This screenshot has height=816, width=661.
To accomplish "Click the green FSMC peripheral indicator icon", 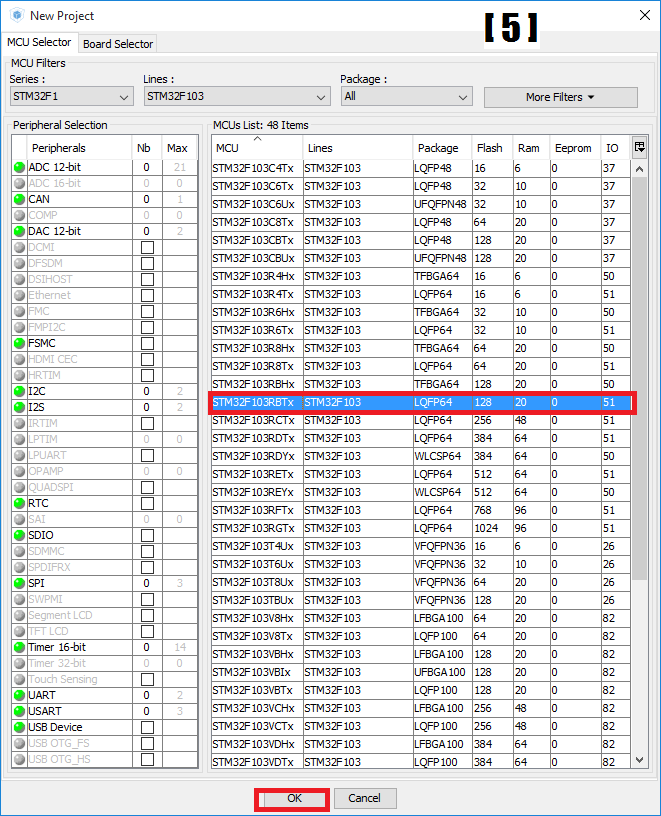I will pyautogui.click(x=19, y=344).
